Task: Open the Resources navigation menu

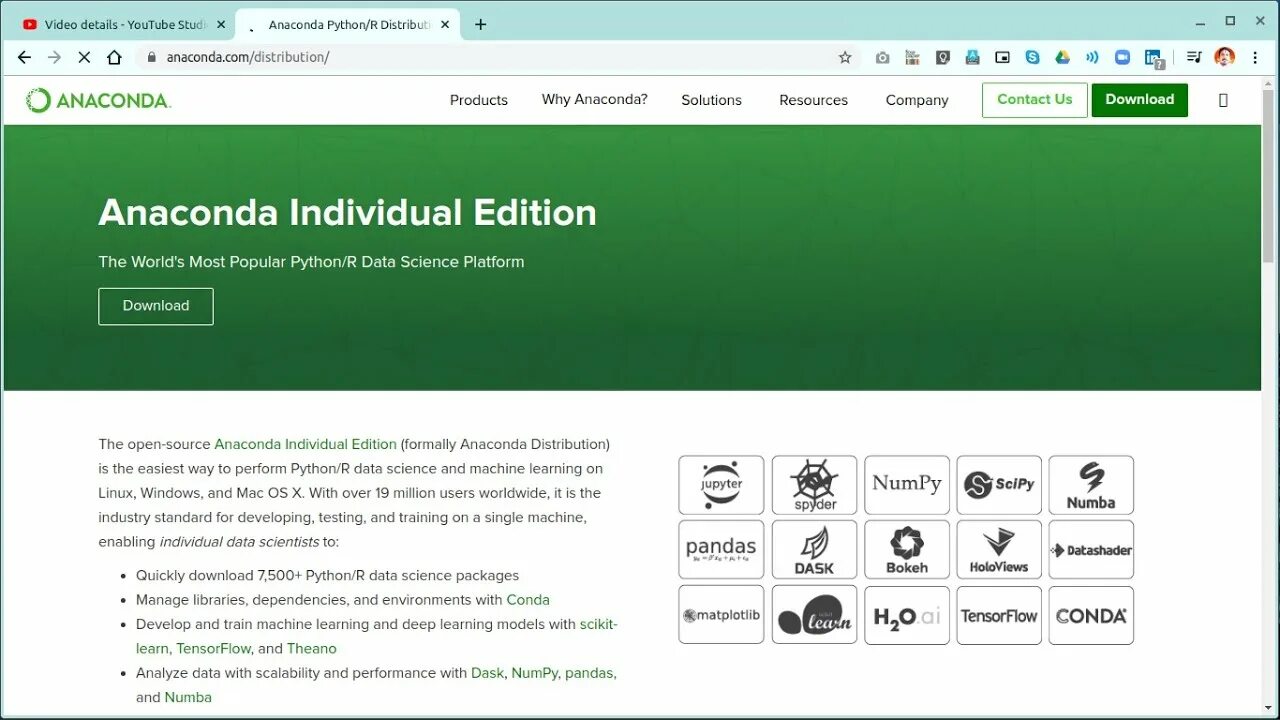Action: point(813,100)
